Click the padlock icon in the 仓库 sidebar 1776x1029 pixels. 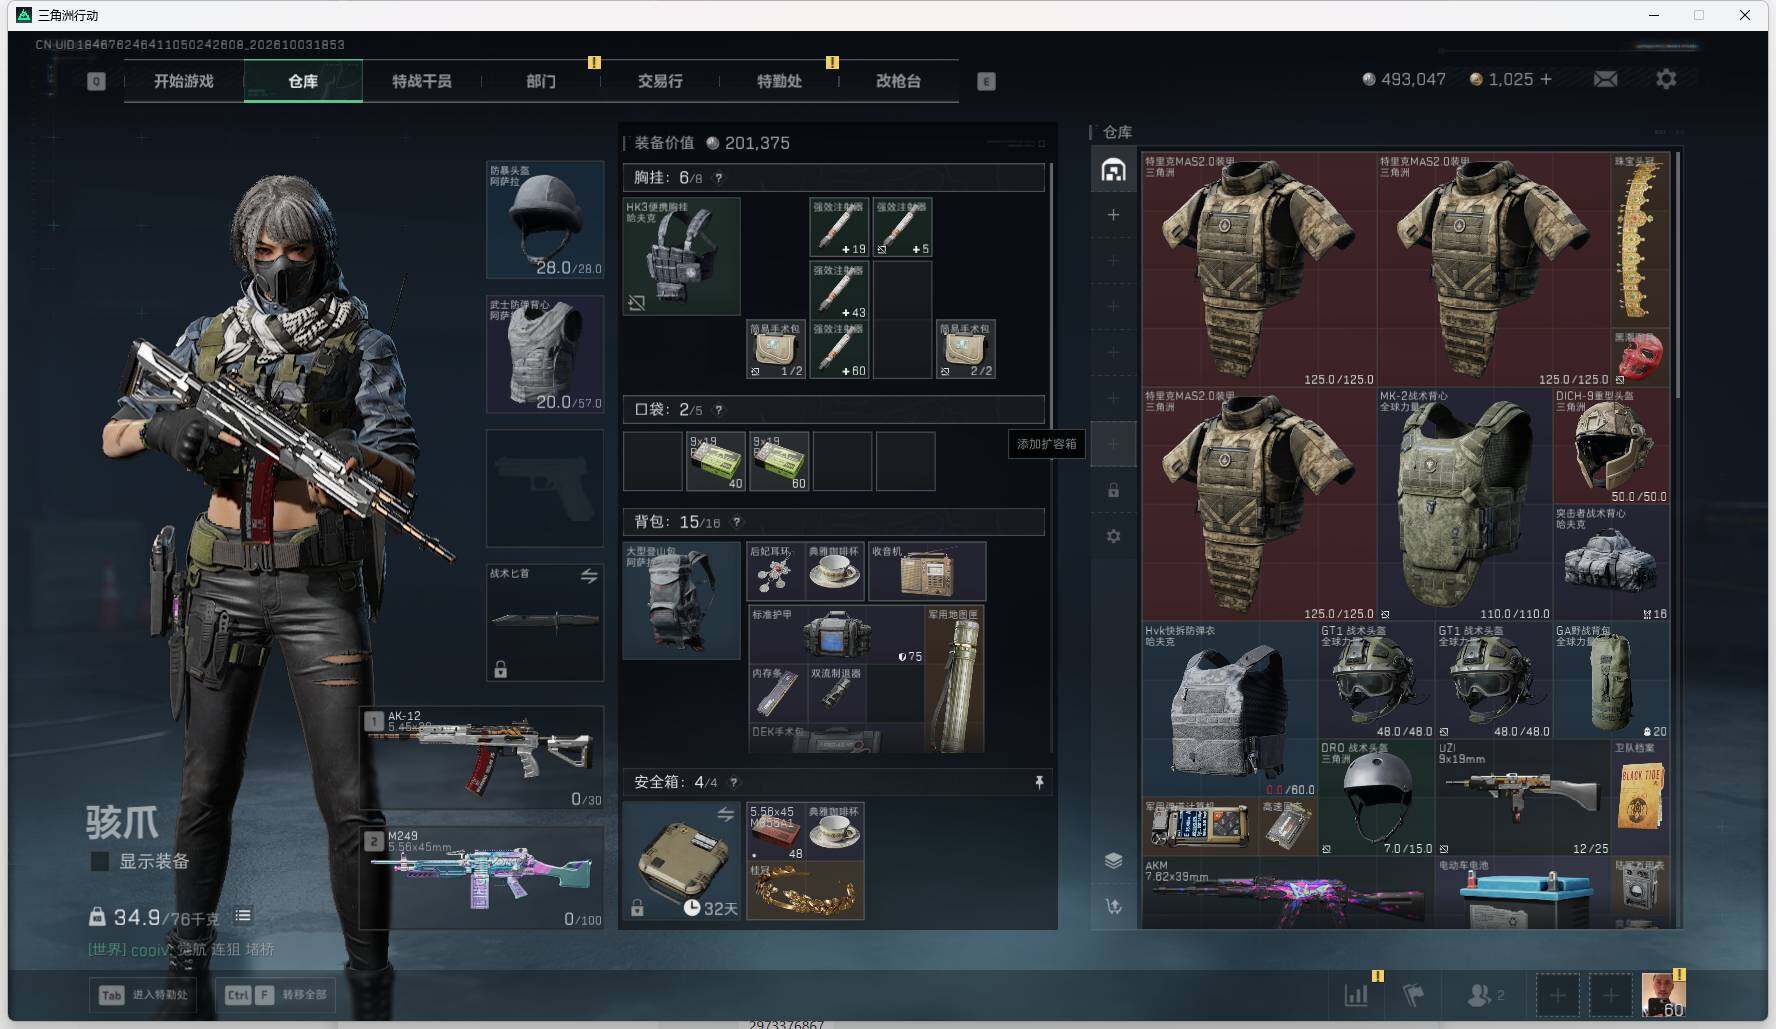(1113, 491)
